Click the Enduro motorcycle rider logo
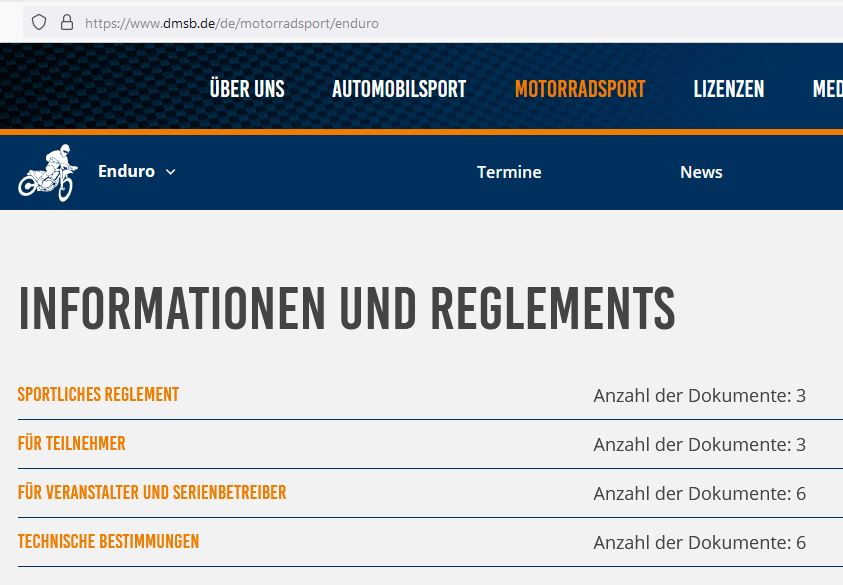The height and width of the screenshot is (585, 843). pos(47,172)
